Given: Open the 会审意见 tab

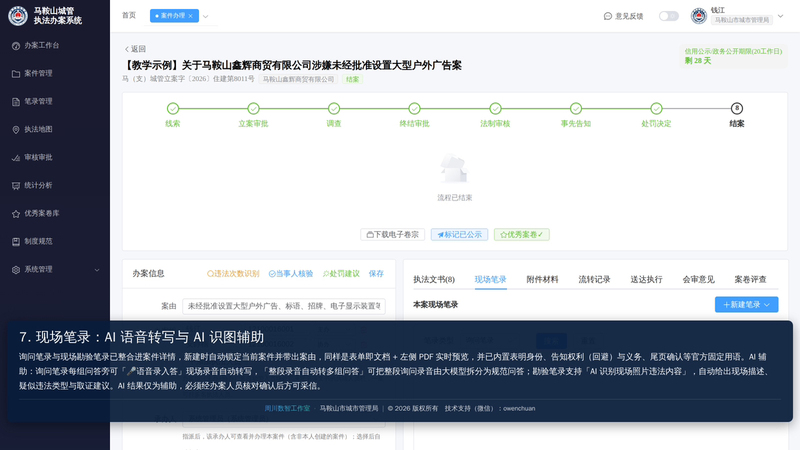Looking at the screenshot, I should [698, 280].
